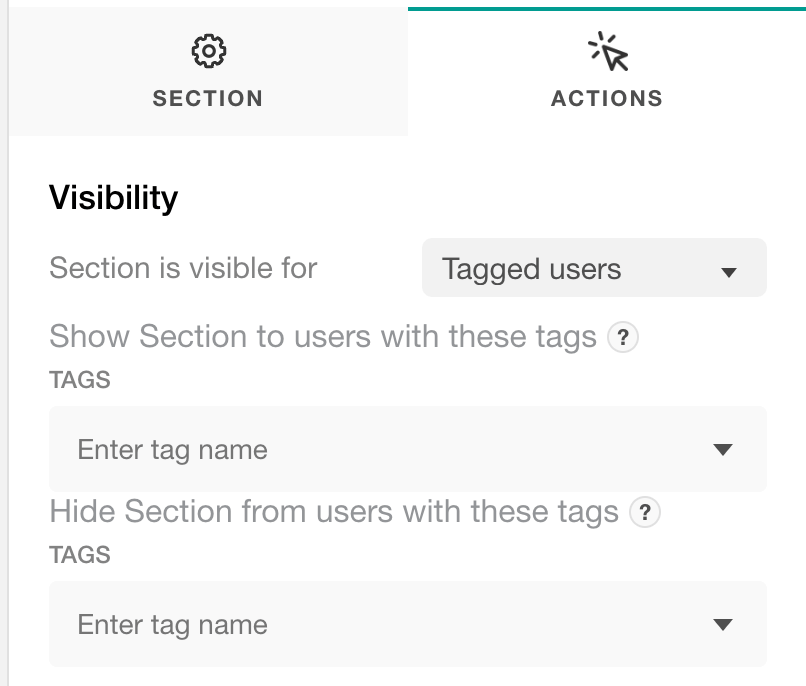Expand the Show Section tags dropdown arrow

point(723,450)
